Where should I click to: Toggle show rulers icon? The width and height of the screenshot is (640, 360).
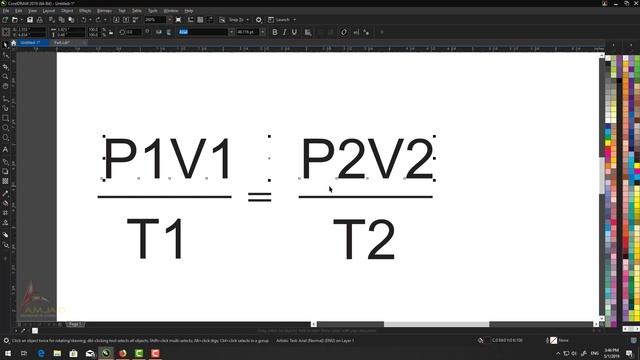[x=191, y=20]
